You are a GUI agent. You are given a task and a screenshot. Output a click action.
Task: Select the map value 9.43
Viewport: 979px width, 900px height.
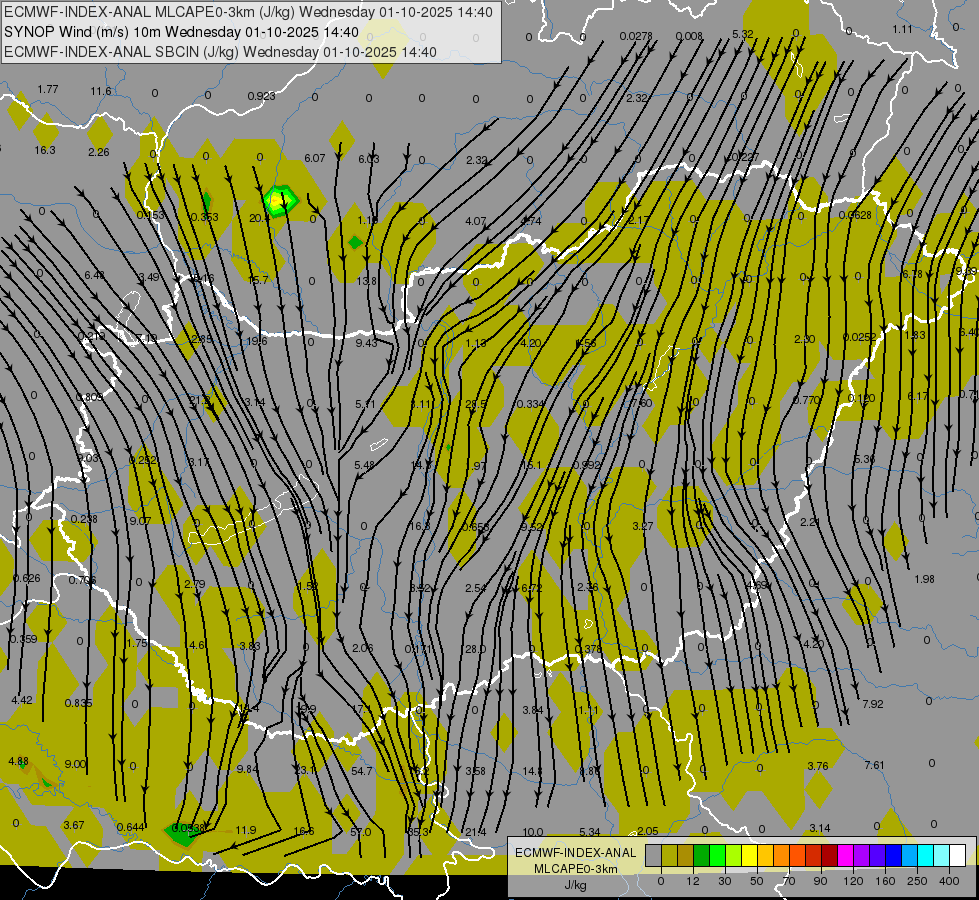pyautogui.click(x=367, y=342)
